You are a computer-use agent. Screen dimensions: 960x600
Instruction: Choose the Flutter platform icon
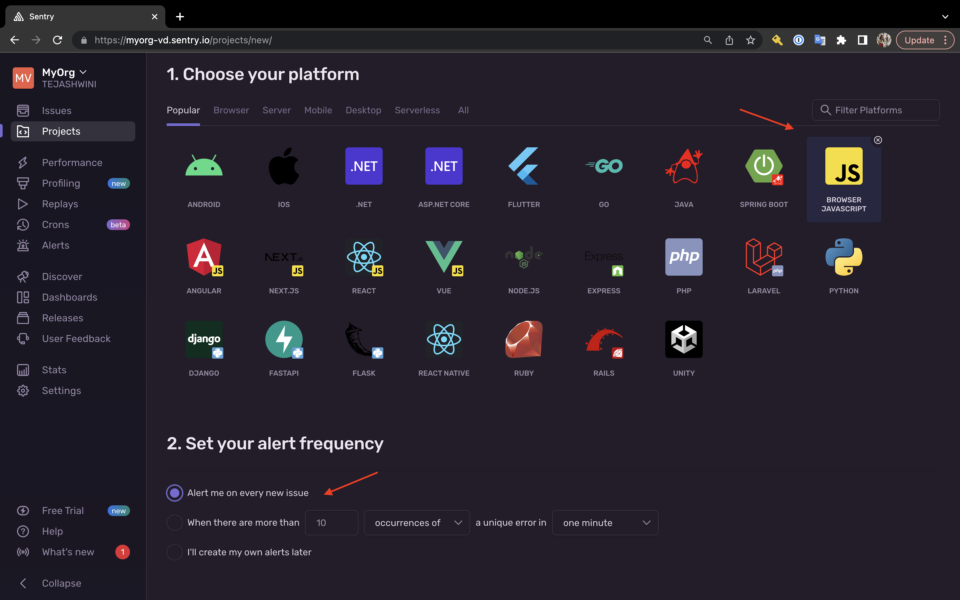[x=524, y=167]
